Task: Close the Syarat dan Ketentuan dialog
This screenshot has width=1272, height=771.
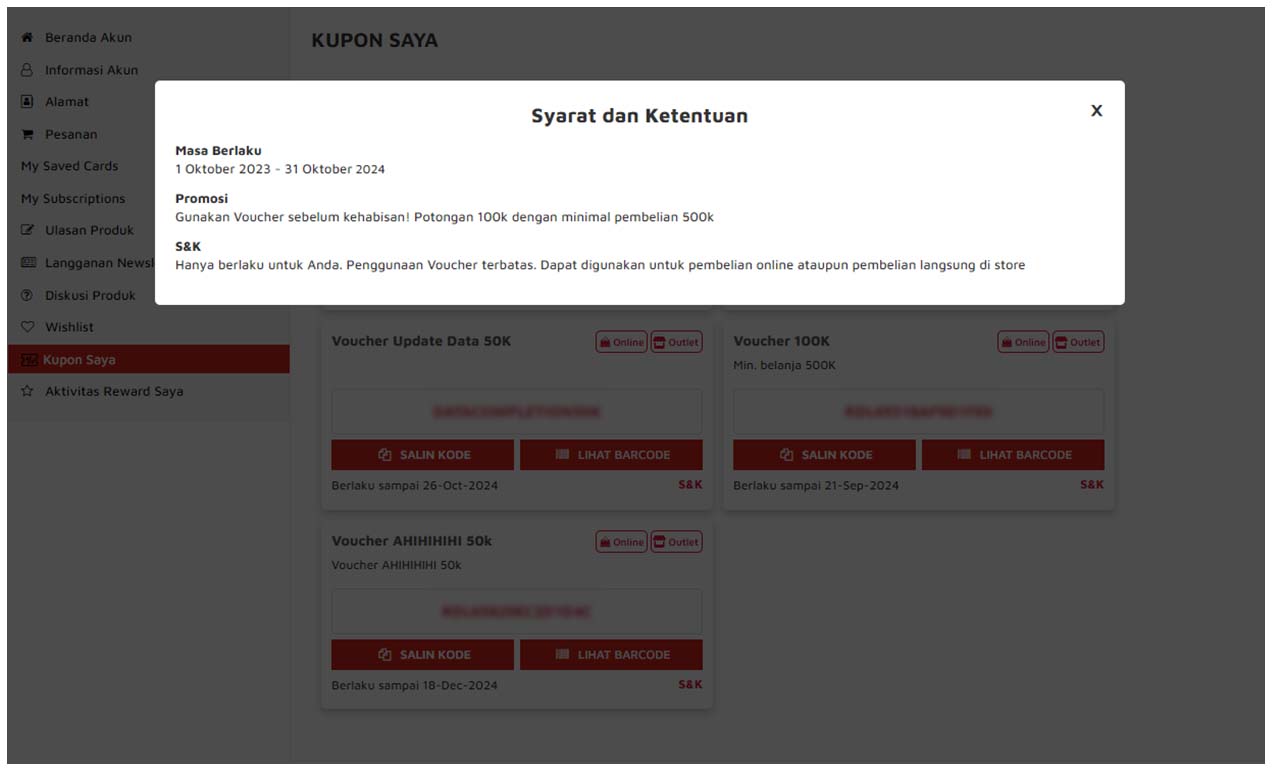Action: (x=1096, y=111)
